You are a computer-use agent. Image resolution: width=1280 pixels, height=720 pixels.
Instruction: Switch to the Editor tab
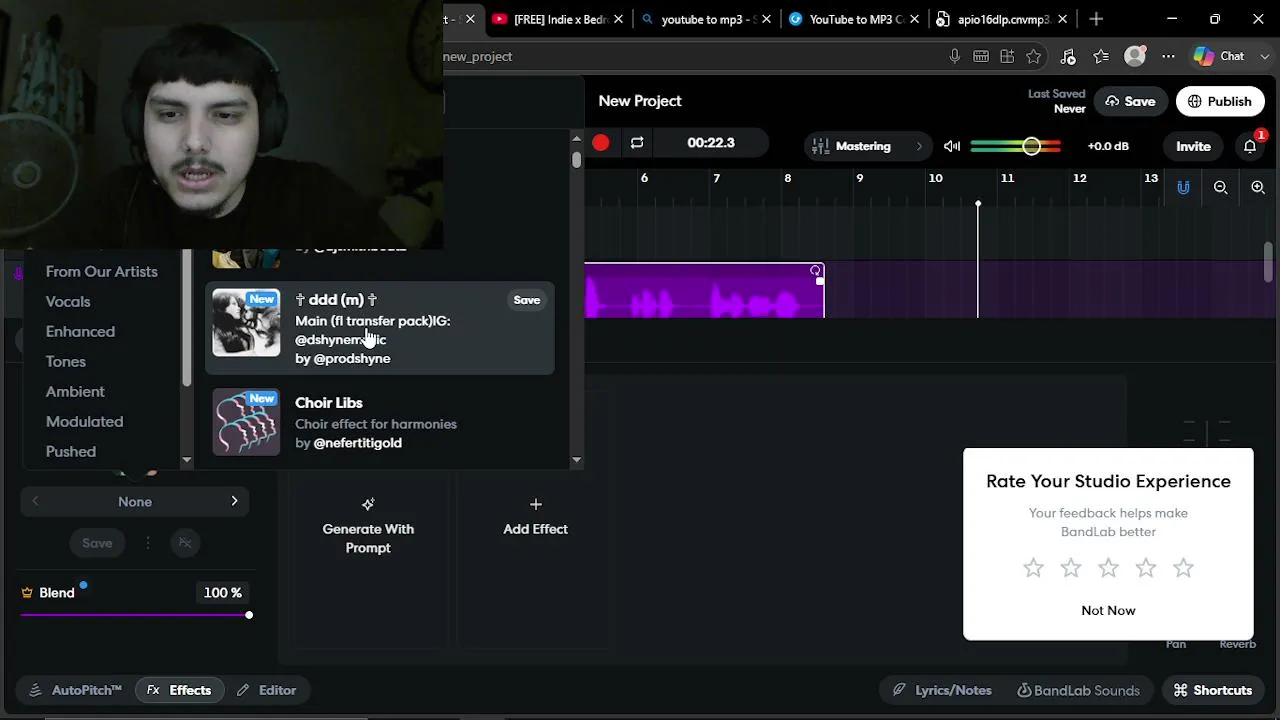coord(267,690)
